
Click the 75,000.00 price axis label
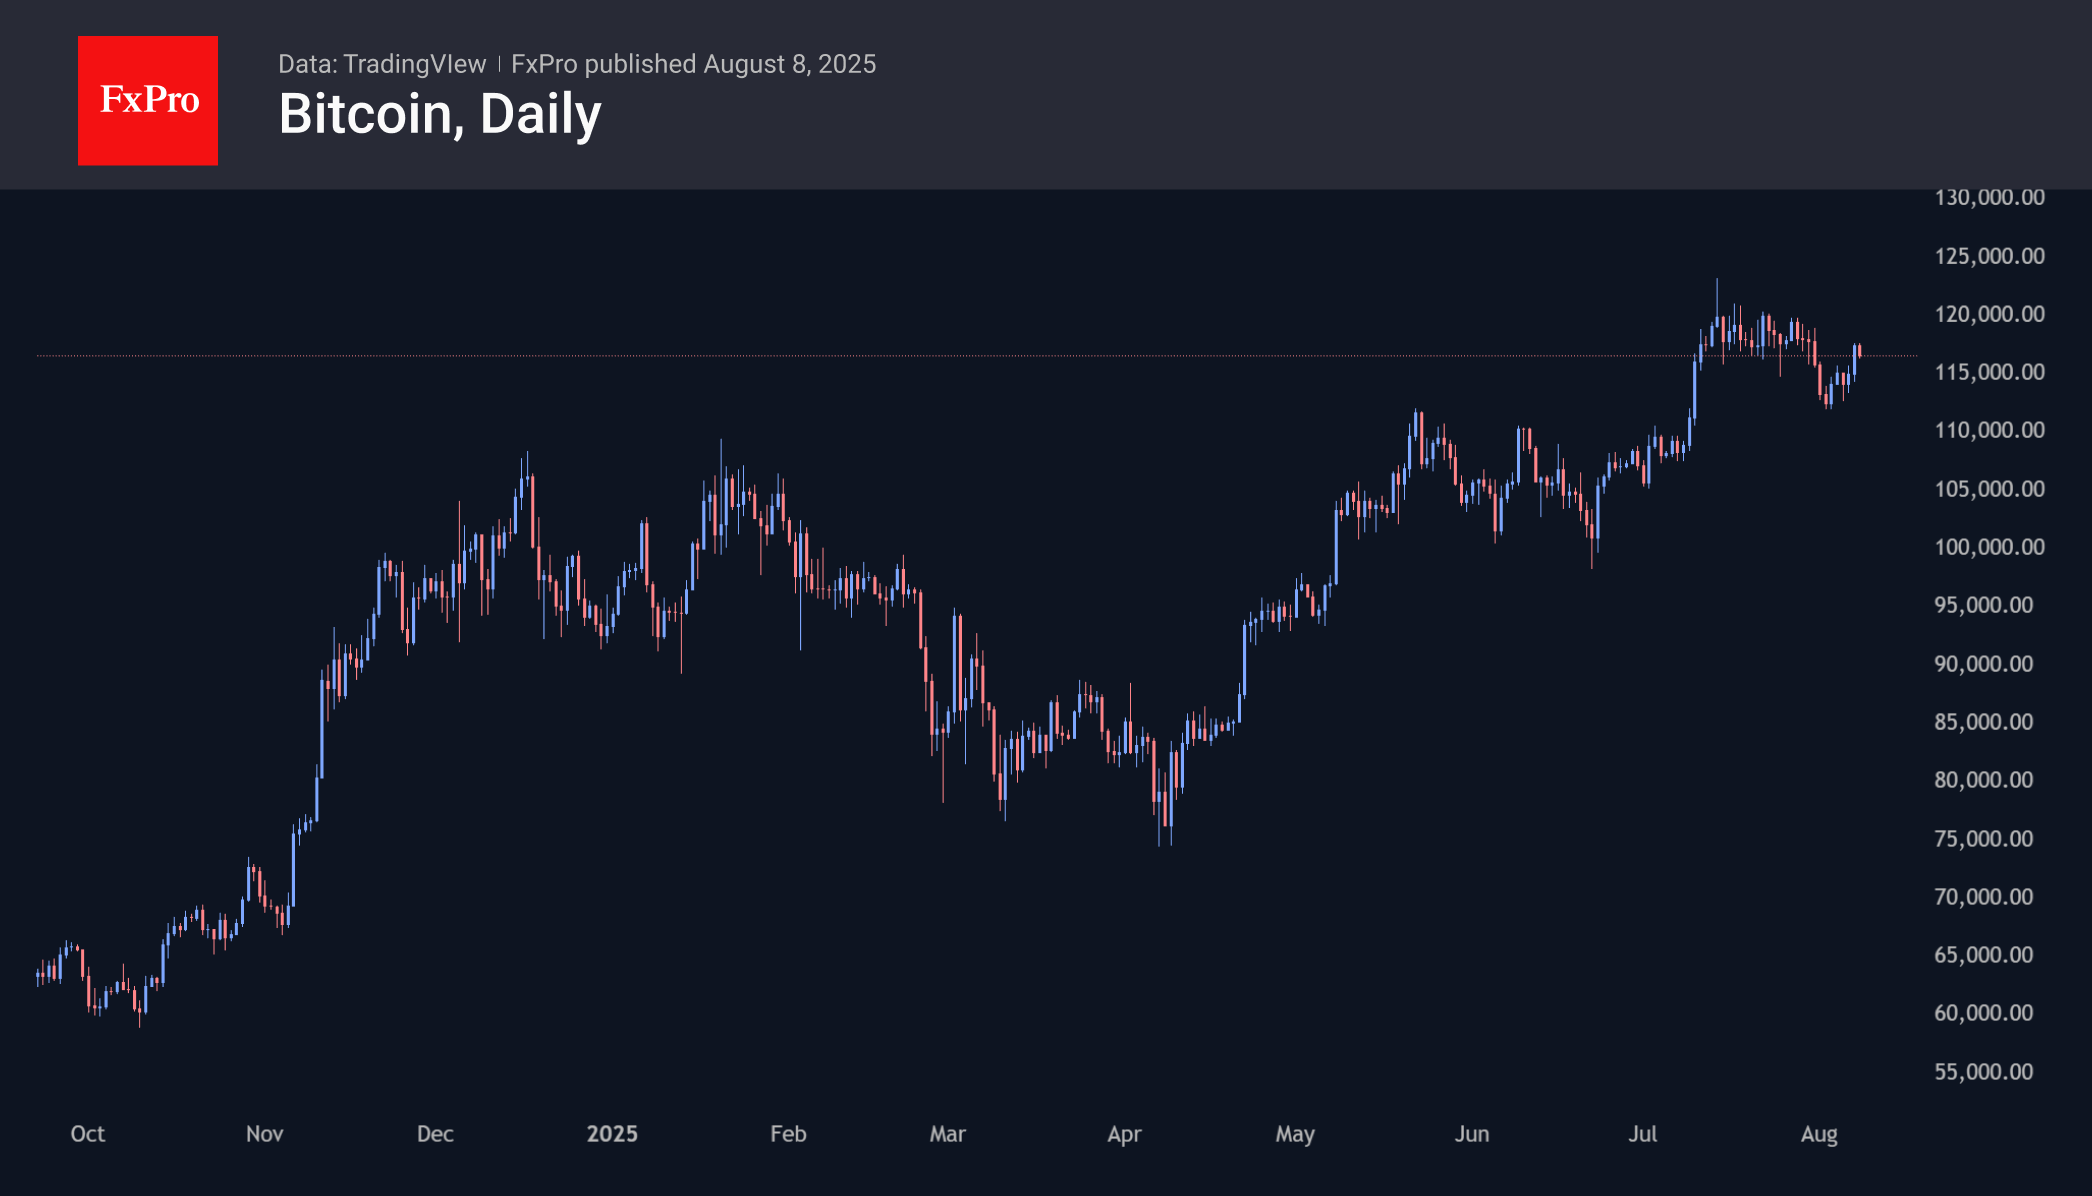(1983, 839)
